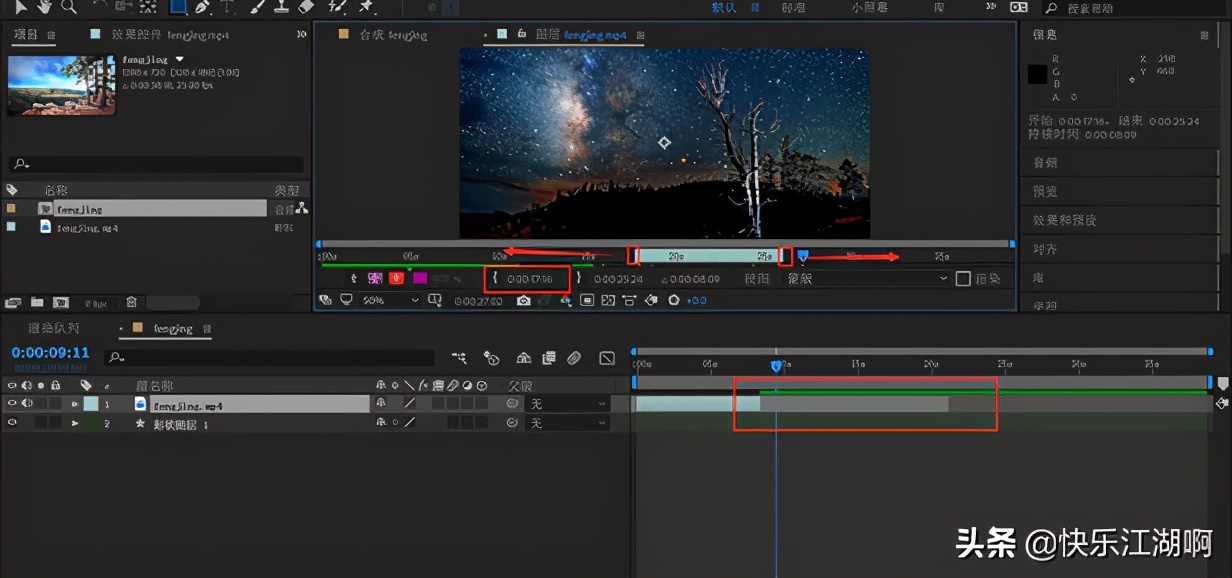
Task: Expand the Align panel on right
Action: [1046, 250]
